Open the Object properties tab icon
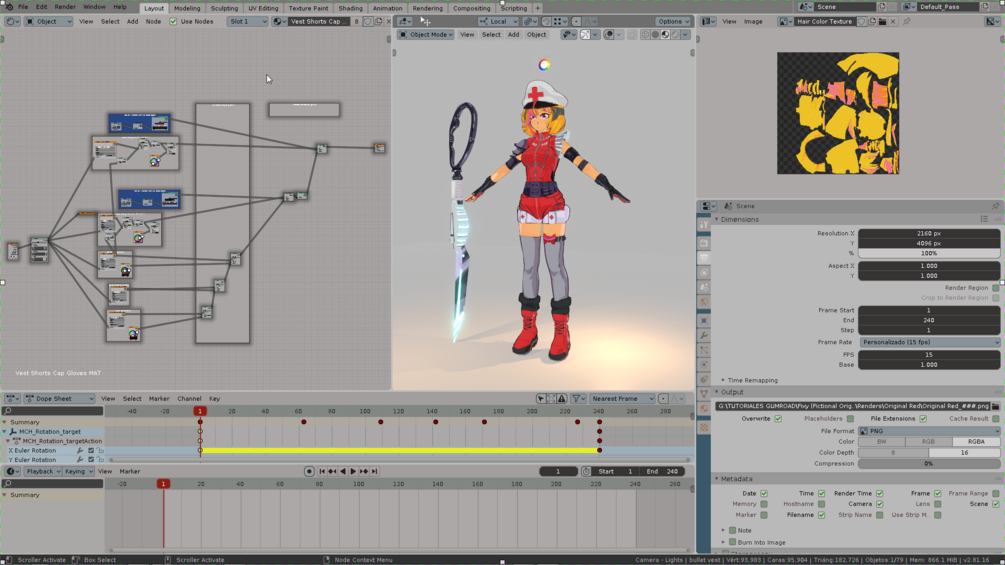This screenshot has width=1005, height=565. [704, 320]
